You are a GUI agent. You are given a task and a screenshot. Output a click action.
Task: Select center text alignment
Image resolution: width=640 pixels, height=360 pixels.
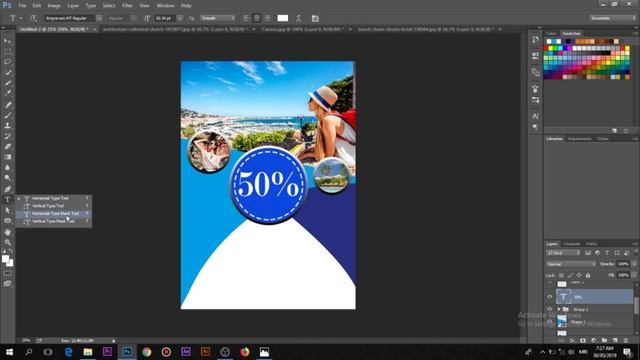(257, 18)
